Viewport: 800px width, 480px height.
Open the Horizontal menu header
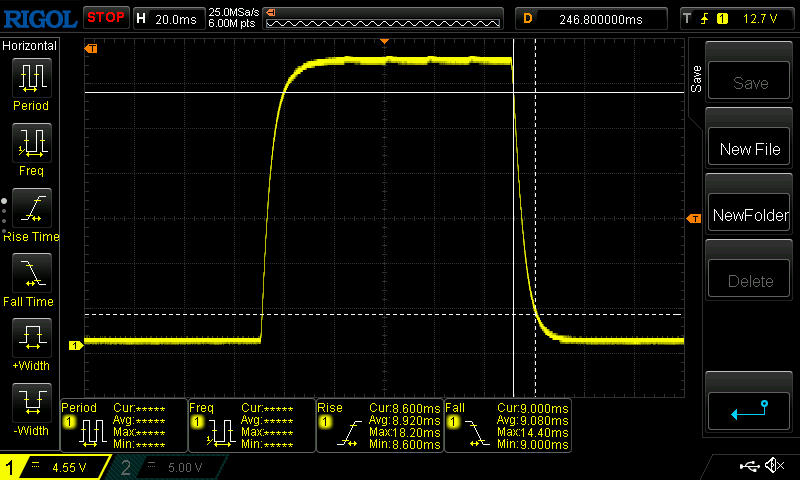click(30, 47)
